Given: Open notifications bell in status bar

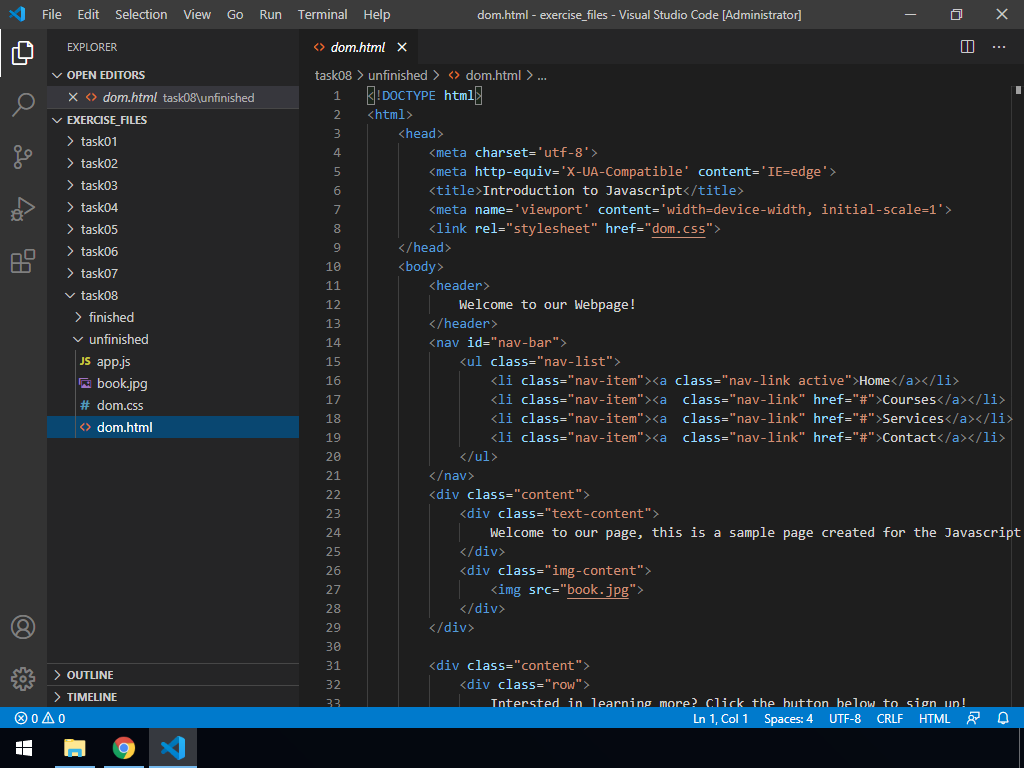Looking at the screenshot, I should [1003, 718].
